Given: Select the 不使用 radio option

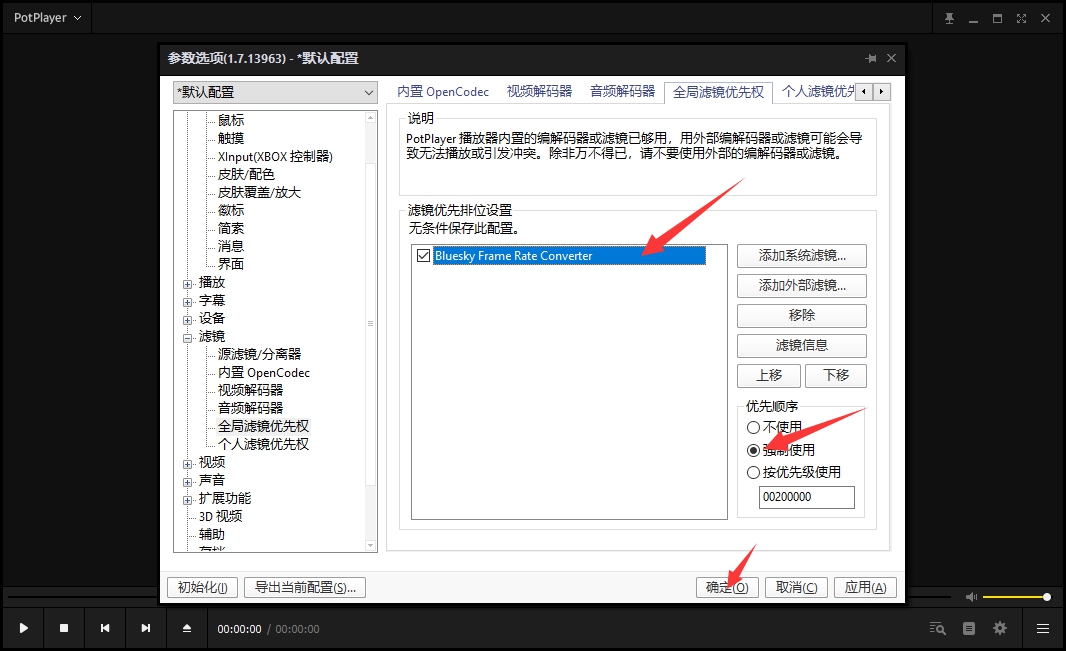Looking at the screenshot, I should tap(774, 427).
